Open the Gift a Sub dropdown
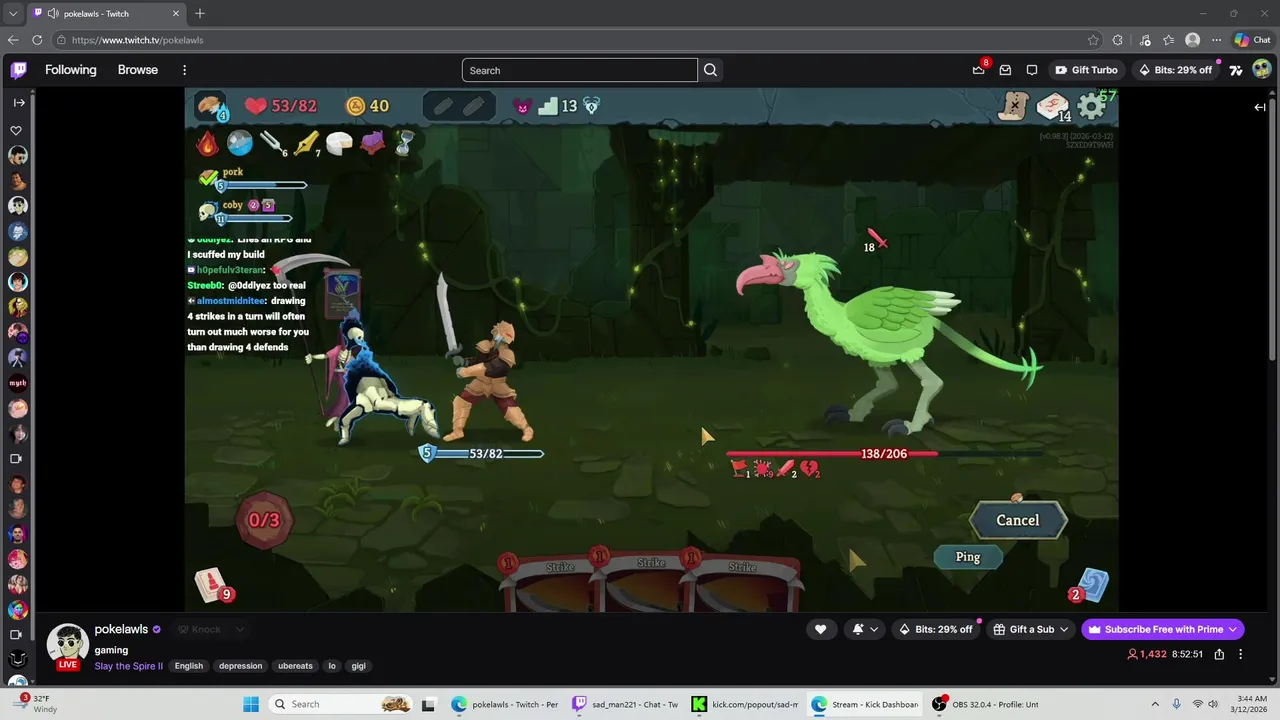This screenshot has height=720, width=1280. point(1031,629)
